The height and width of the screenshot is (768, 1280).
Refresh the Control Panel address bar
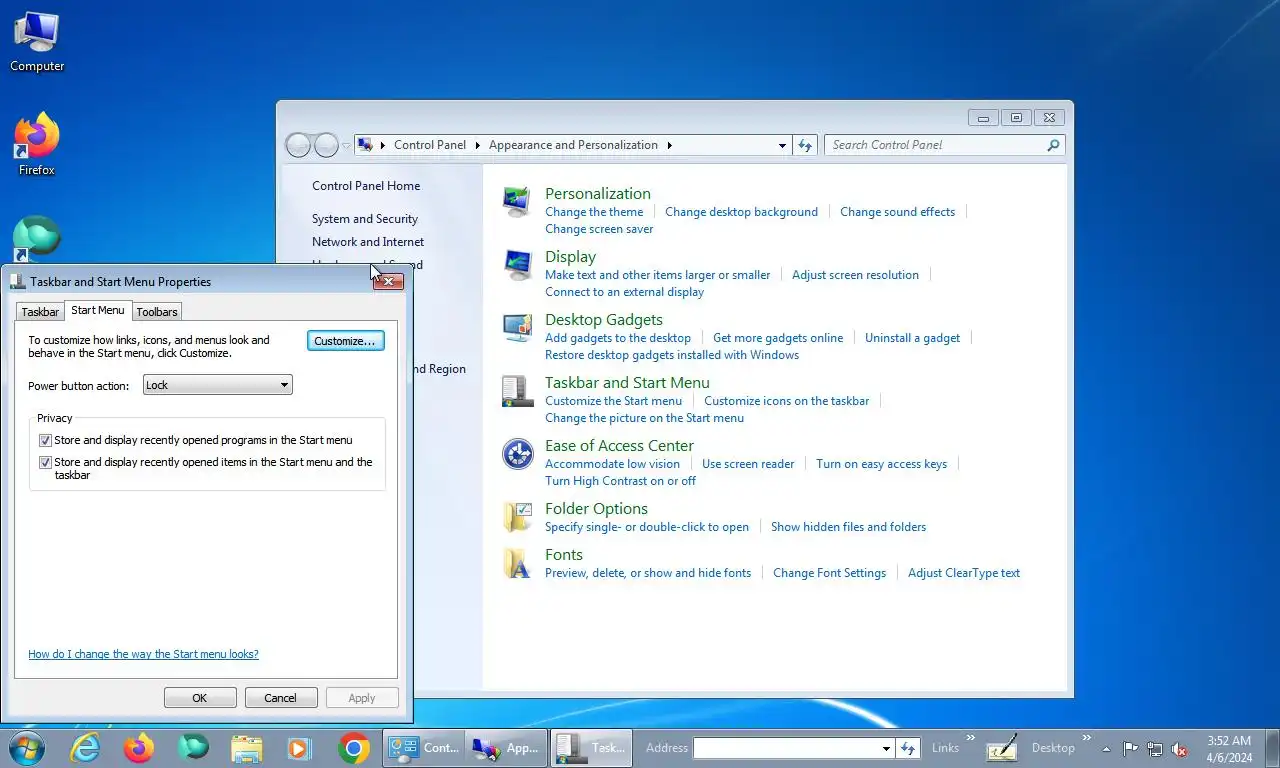pos(805,145)
